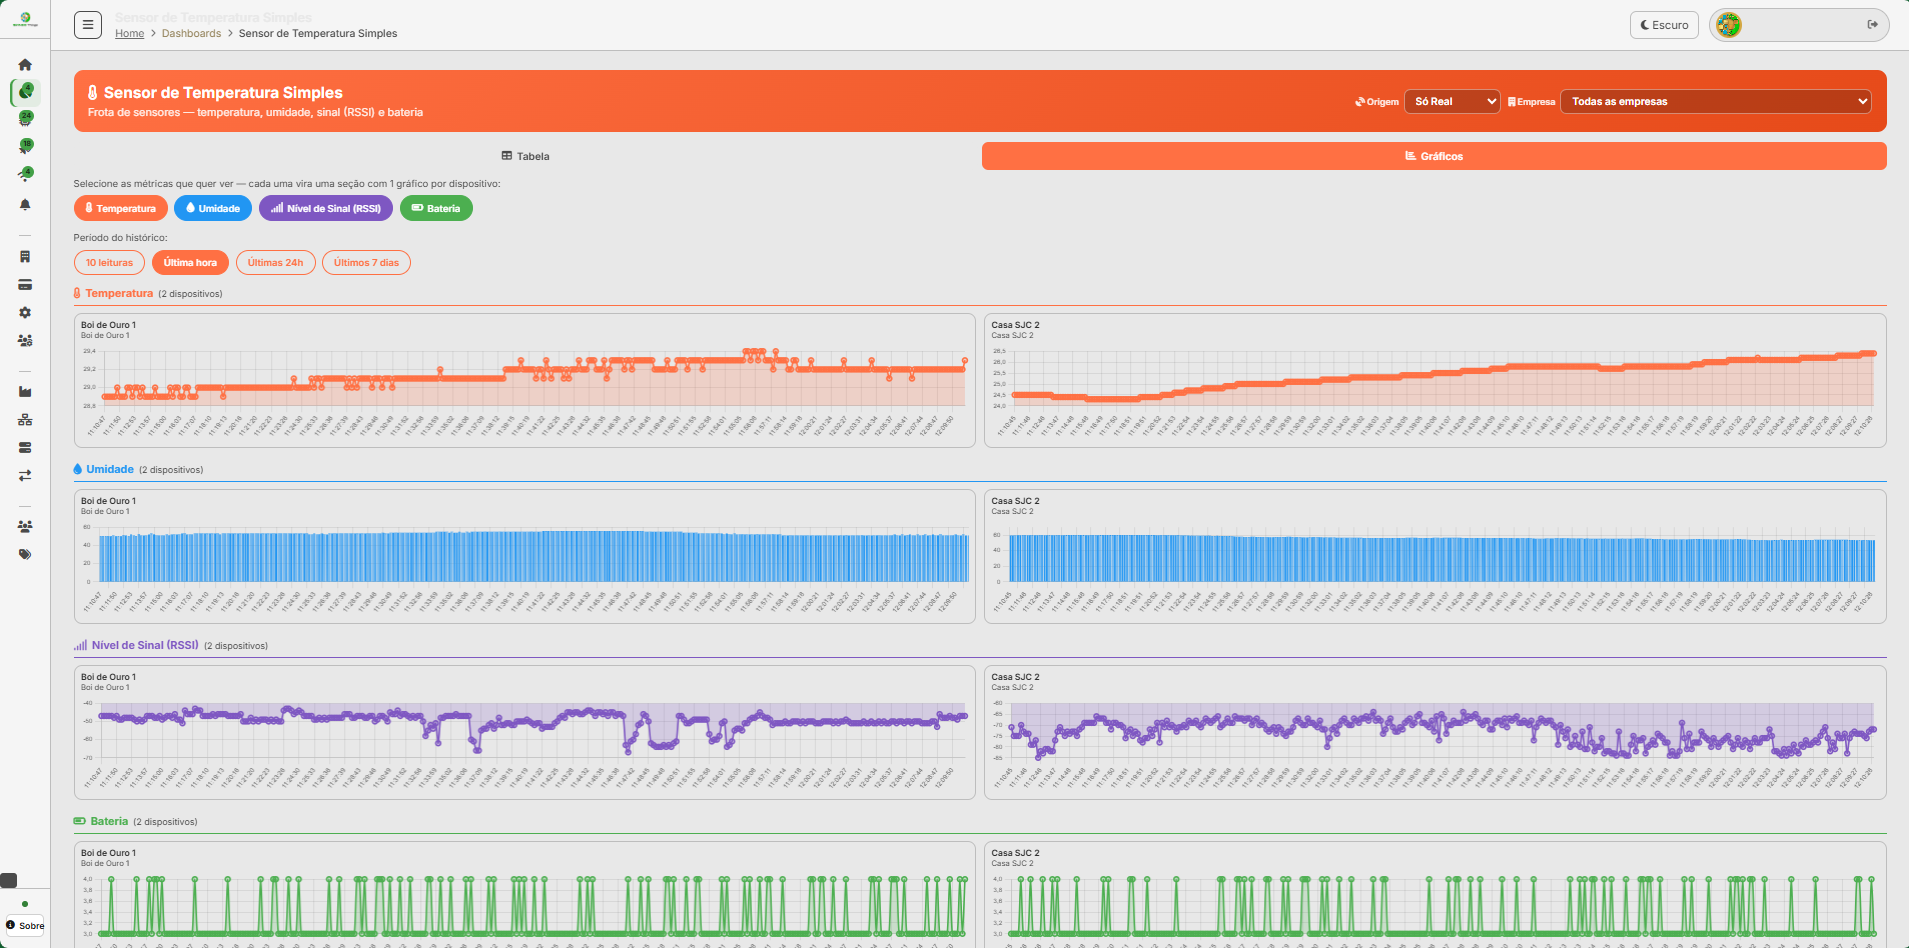Toggle the Nível de Sinal (RSSI) pill
The image size is (1909, 948).
326,209
